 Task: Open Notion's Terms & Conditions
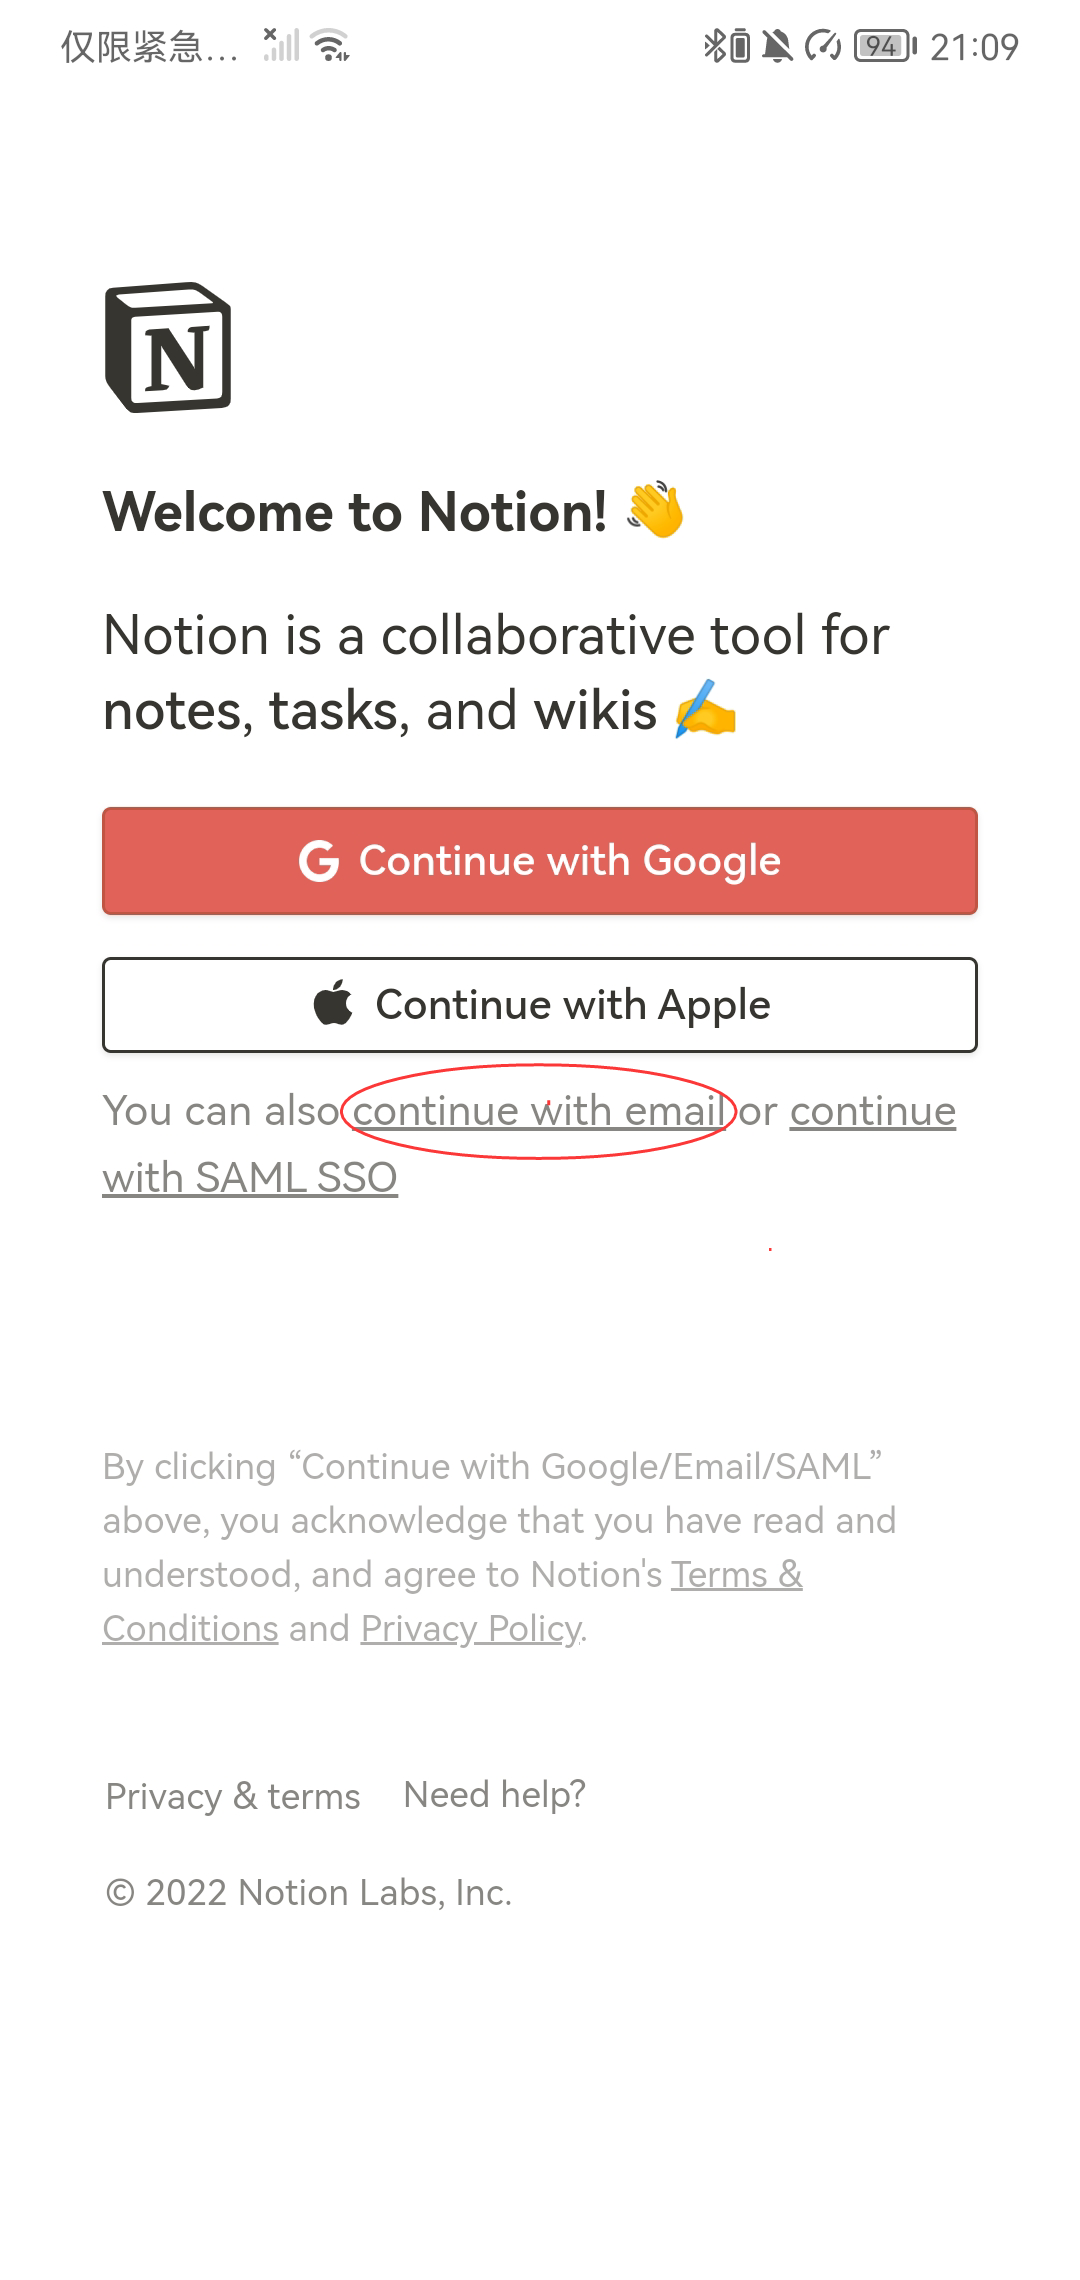737,1574
